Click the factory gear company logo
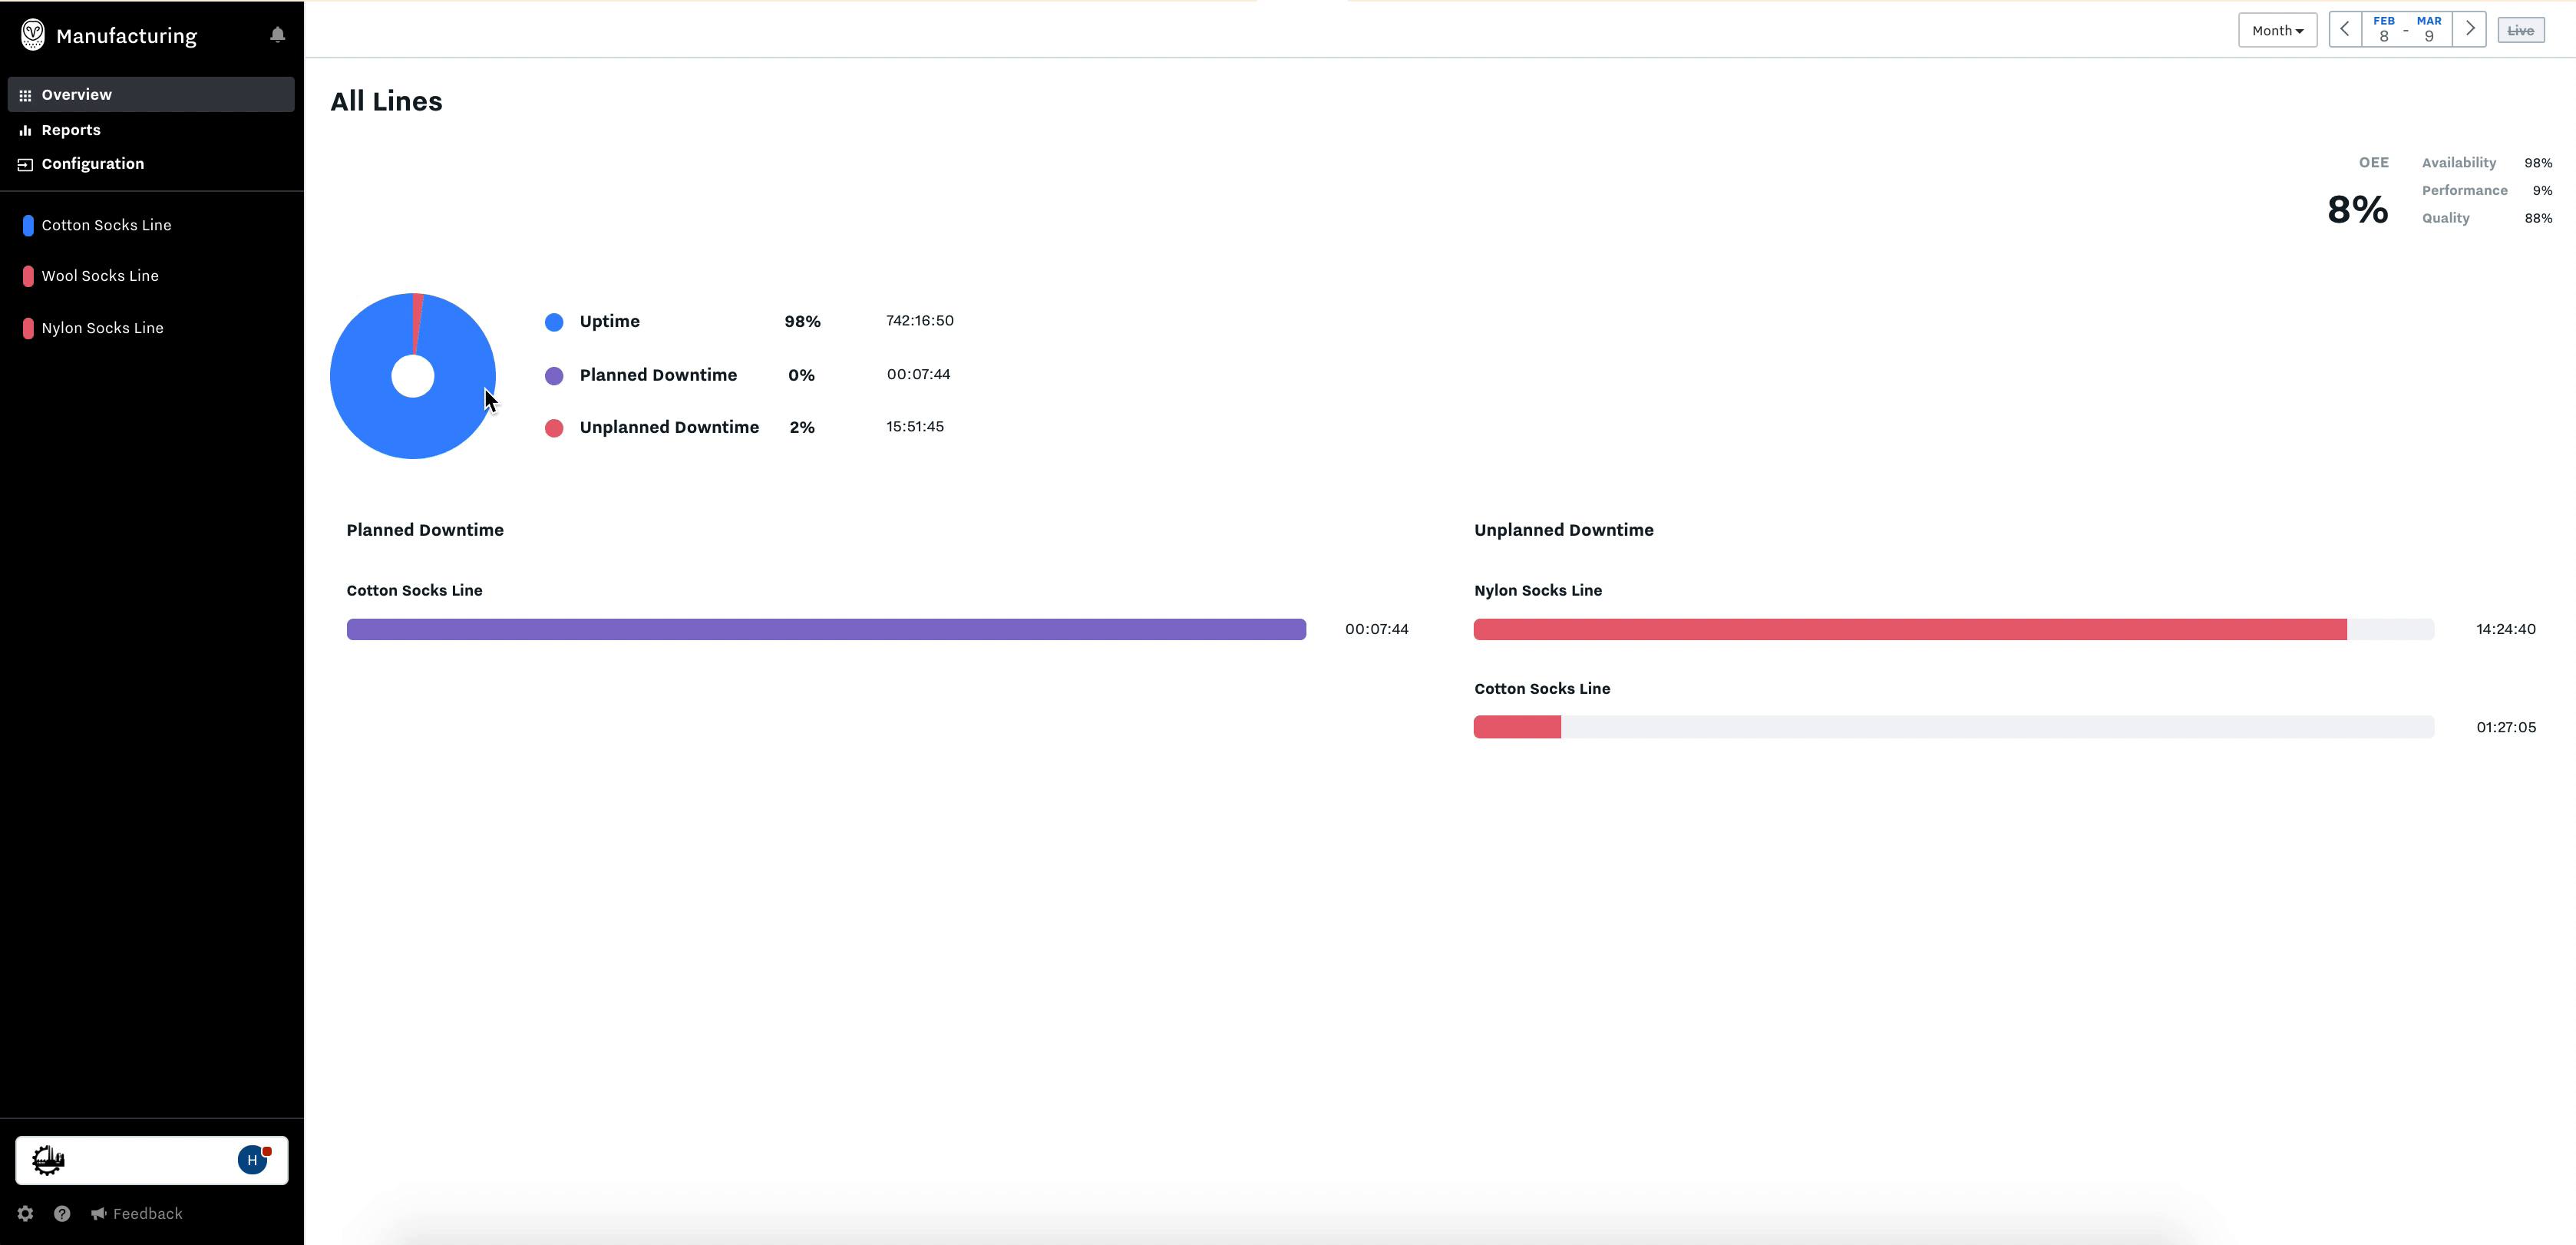 pyautogui.click(x=48, y=1160)
